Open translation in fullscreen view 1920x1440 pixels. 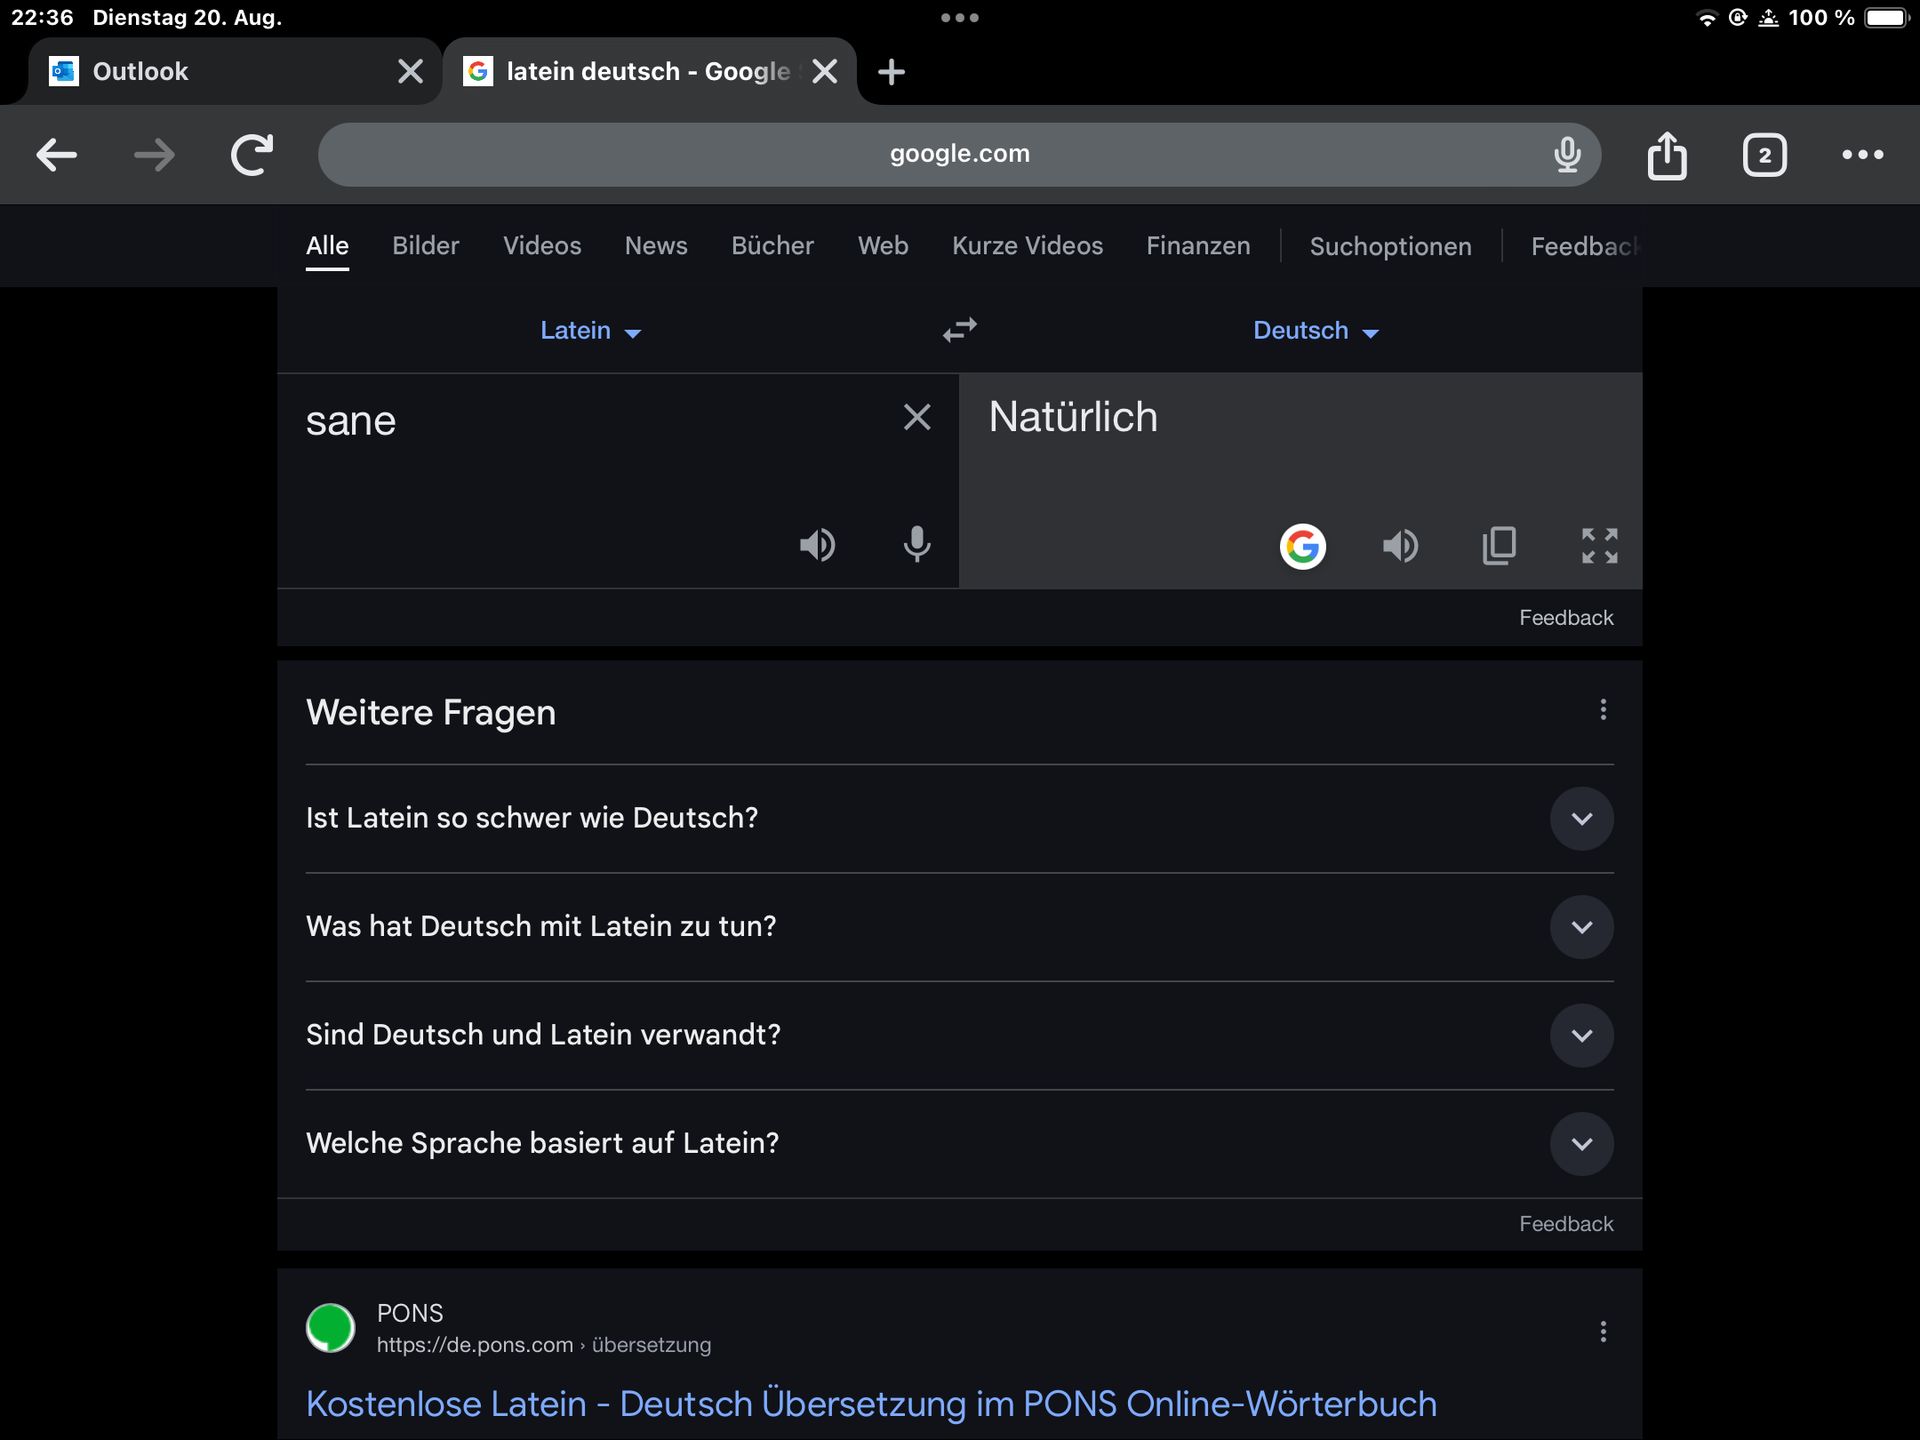click(1599, 546)
